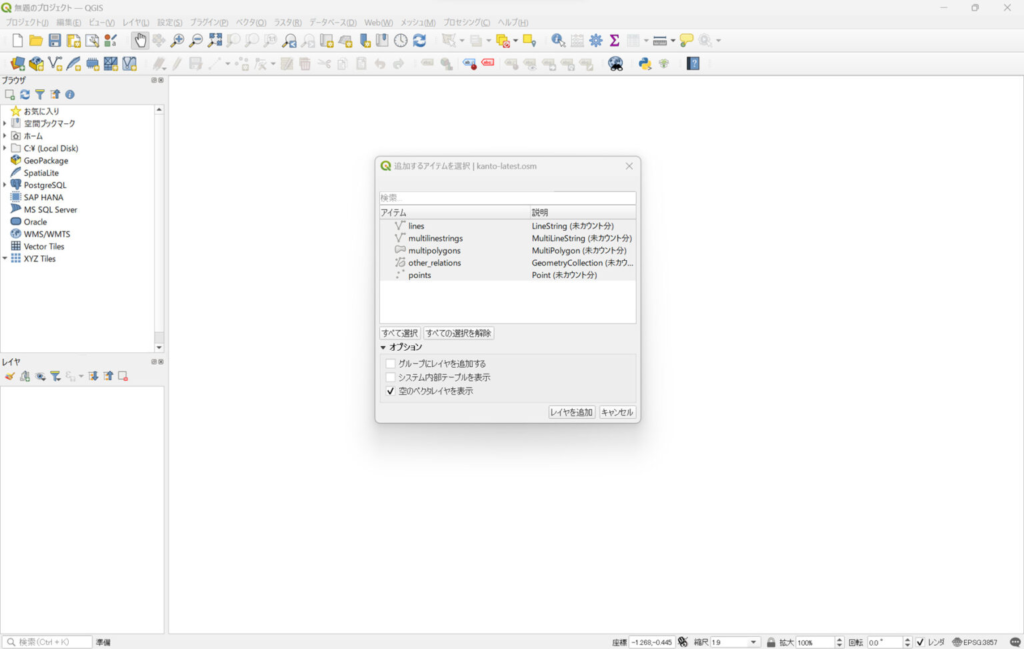Collapse the オプション section in dialog

pos(383,347)
